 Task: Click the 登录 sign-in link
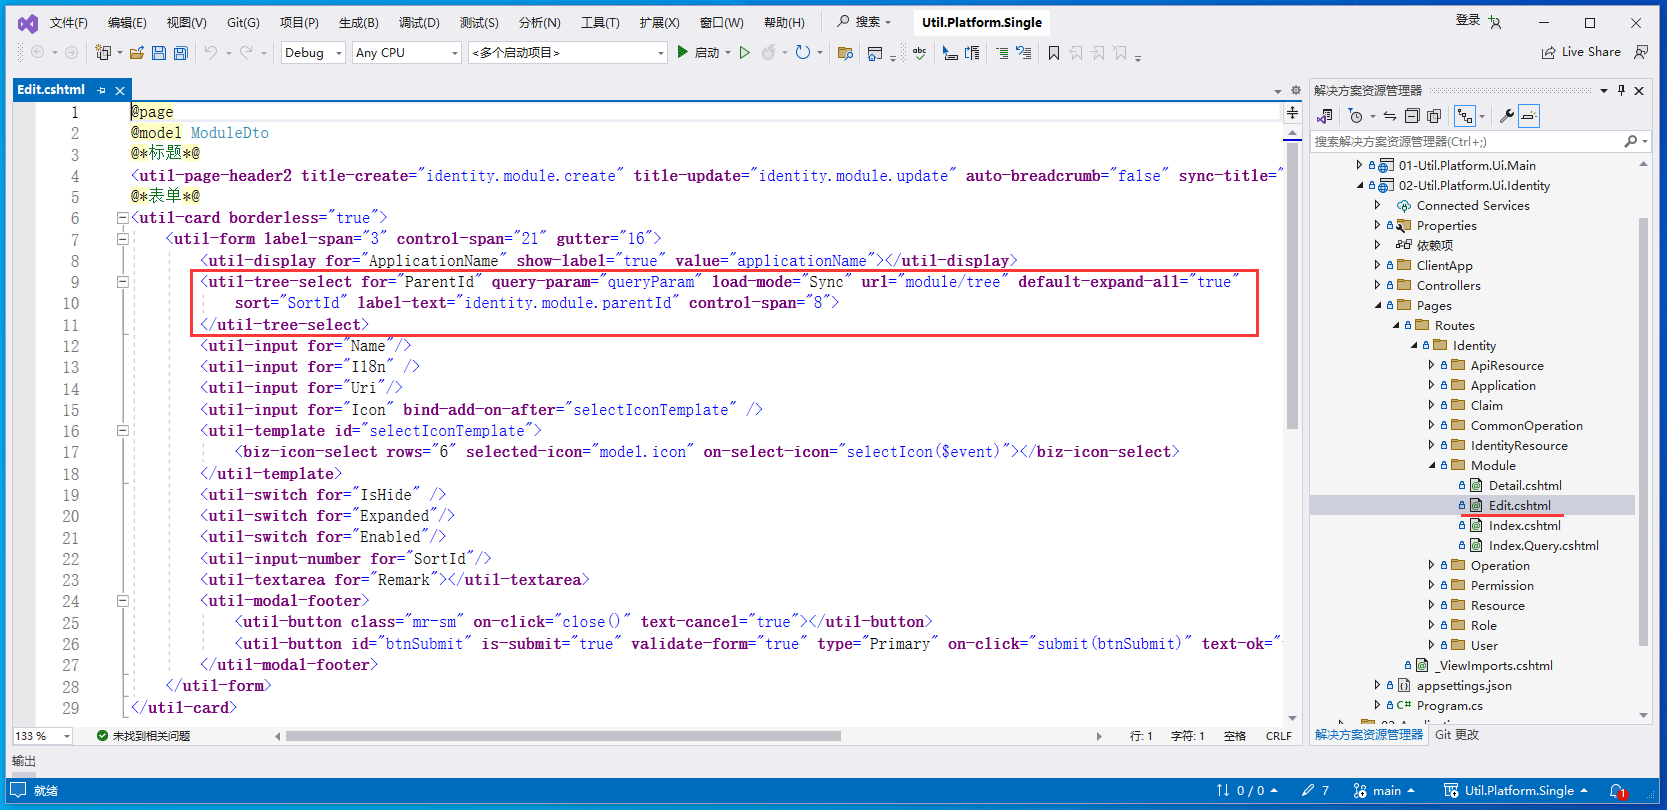click(1468, 20)
